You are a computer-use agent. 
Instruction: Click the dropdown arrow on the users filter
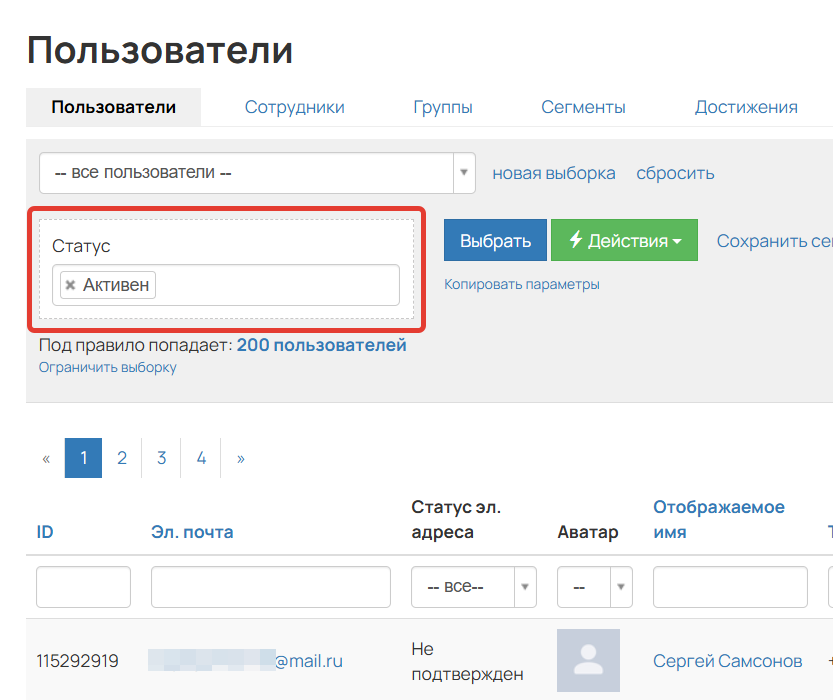[x=463, y=172]
